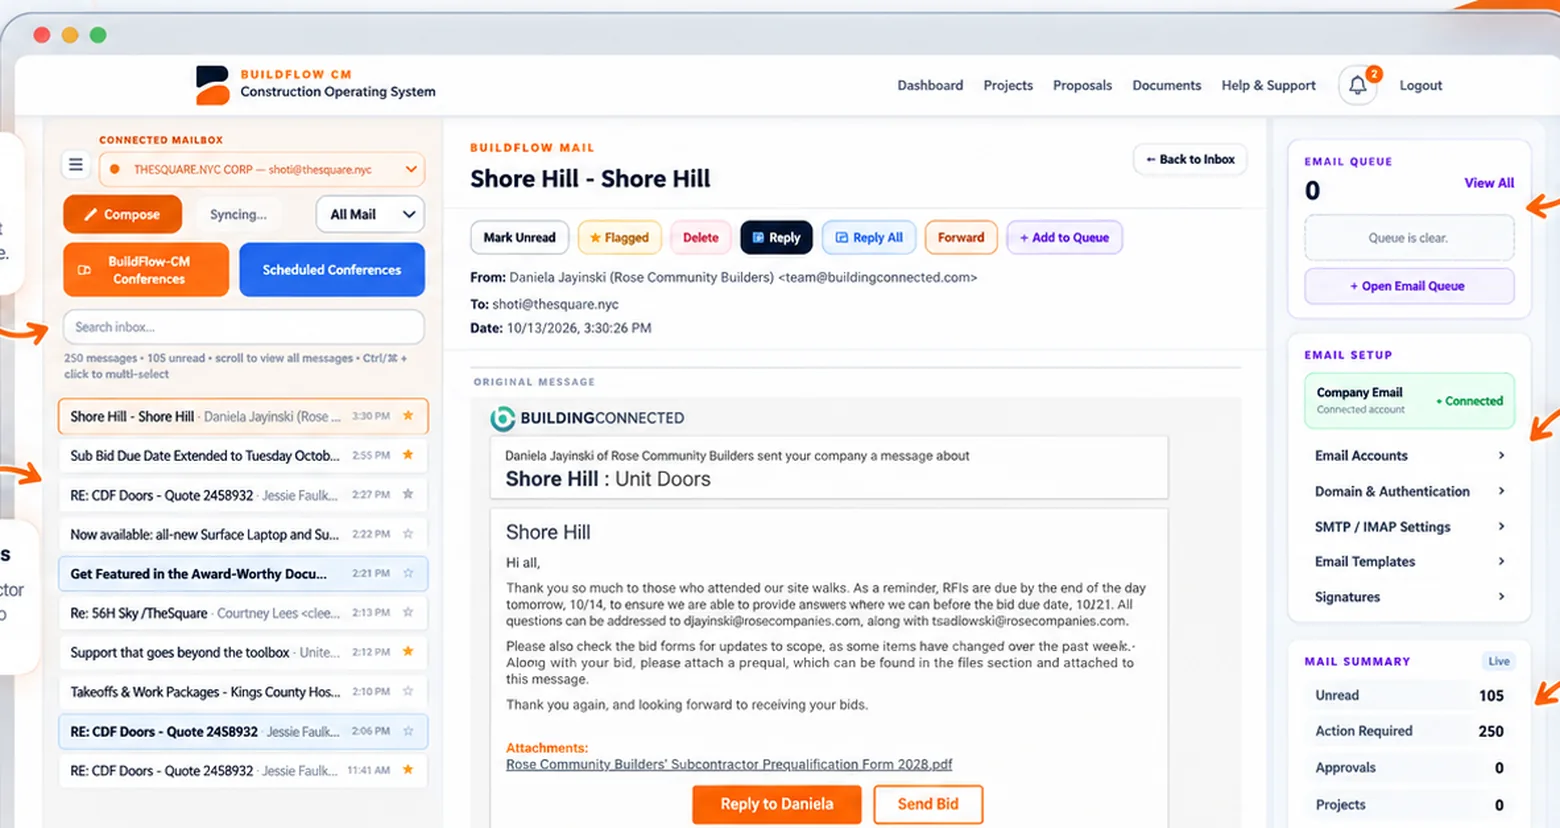Expand Signatures section

pos(1408,596)
